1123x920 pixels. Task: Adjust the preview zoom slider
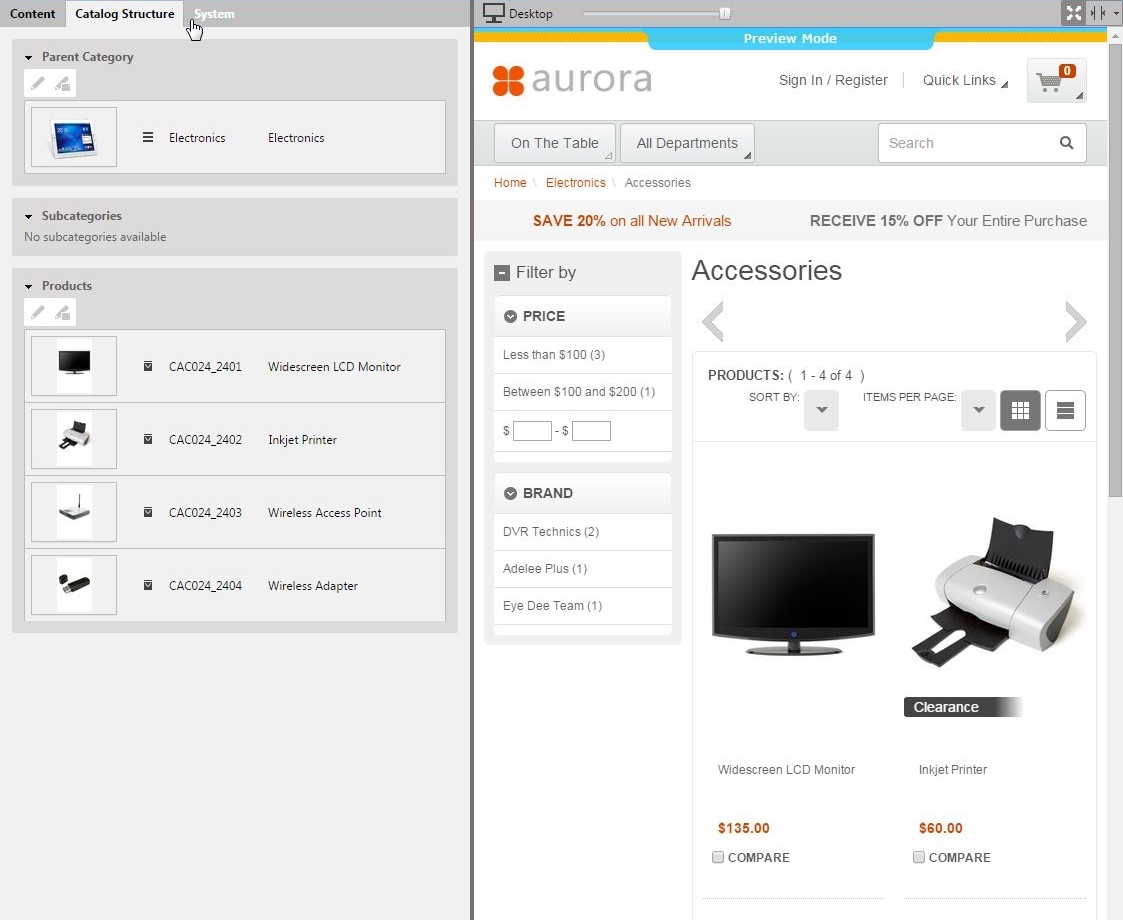(722, 13)
